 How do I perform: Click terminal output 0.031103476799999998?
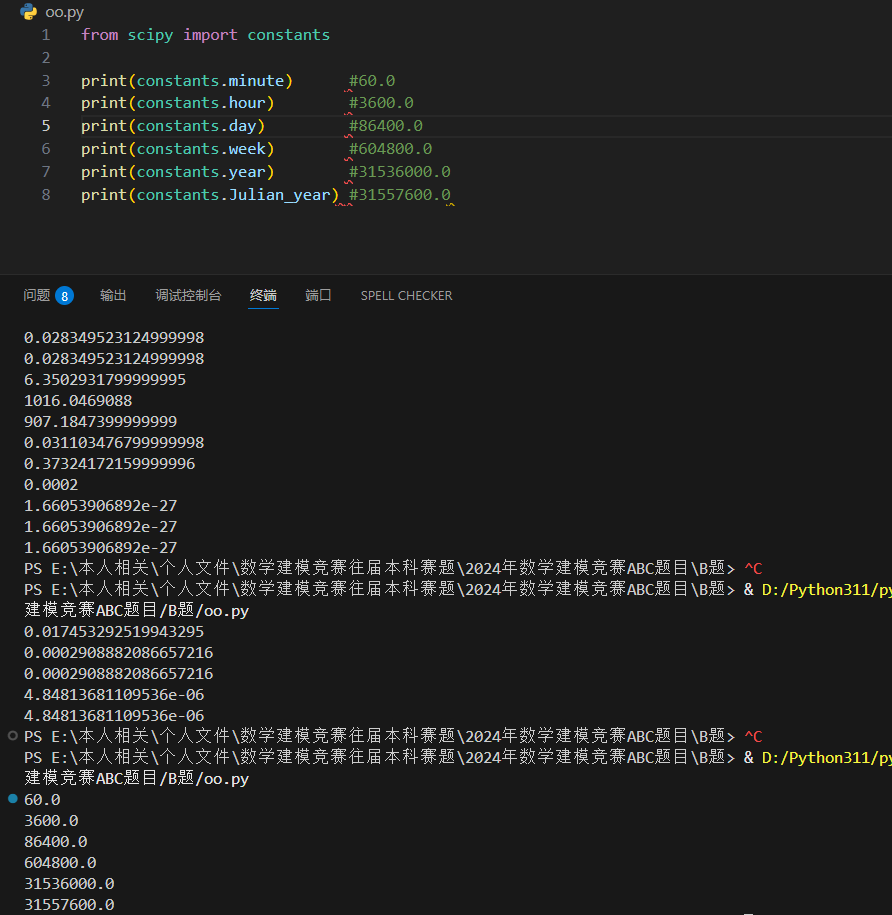pos(114,443)
